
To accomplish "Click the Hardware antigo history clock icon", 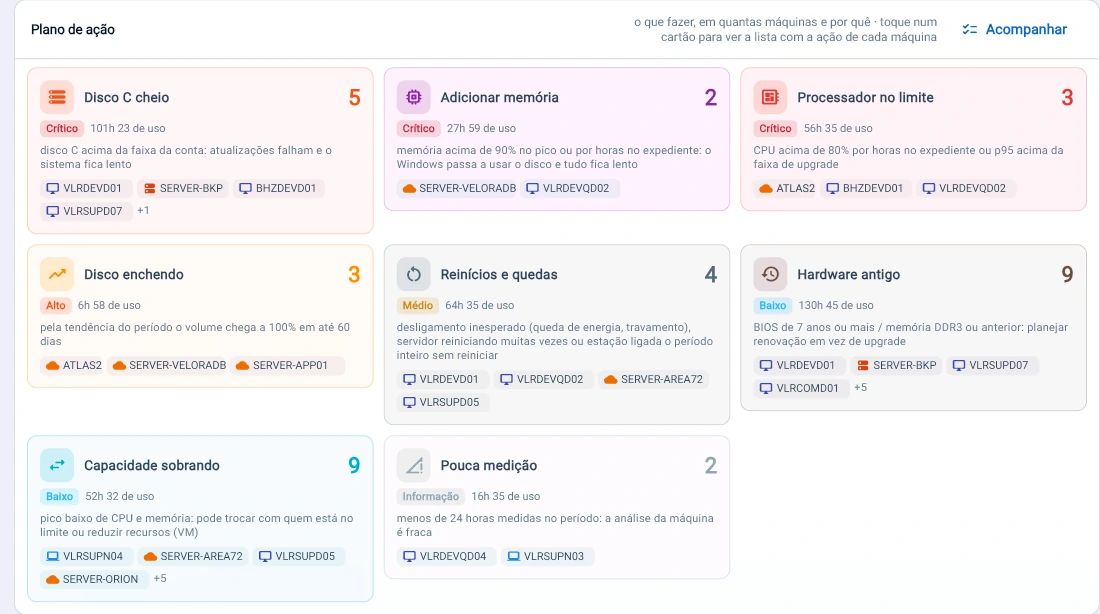I will 770,274.
